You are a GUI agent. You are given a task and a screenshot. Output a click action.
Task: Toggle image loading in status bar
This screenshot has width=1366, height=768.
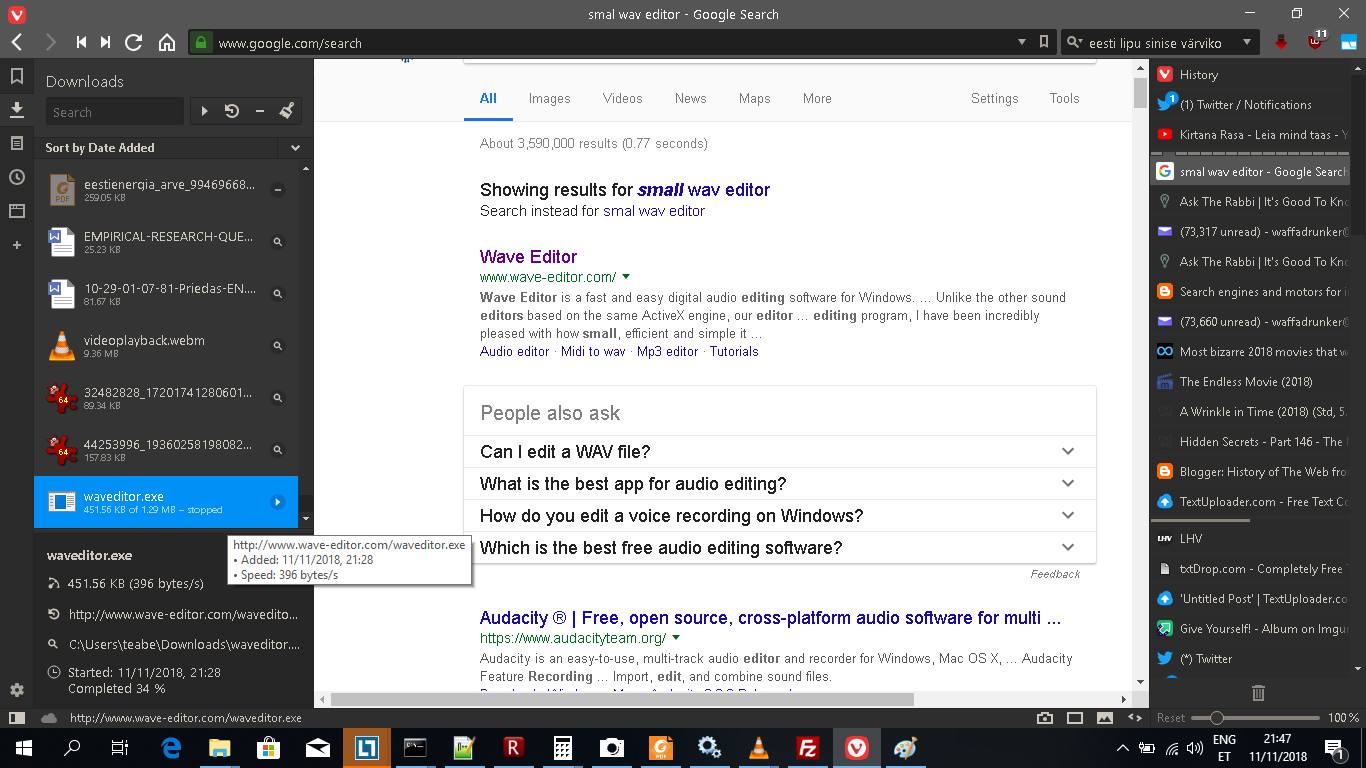point(1105,718)
